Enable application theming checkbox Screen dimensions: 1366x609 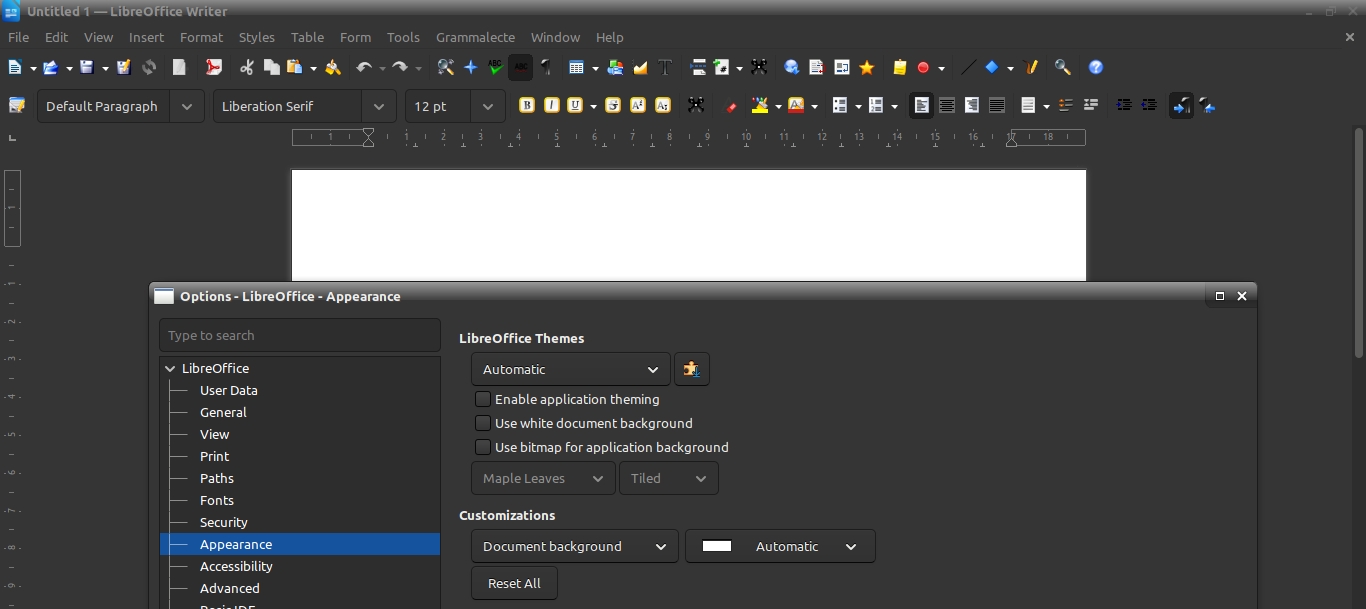point(483,399)
